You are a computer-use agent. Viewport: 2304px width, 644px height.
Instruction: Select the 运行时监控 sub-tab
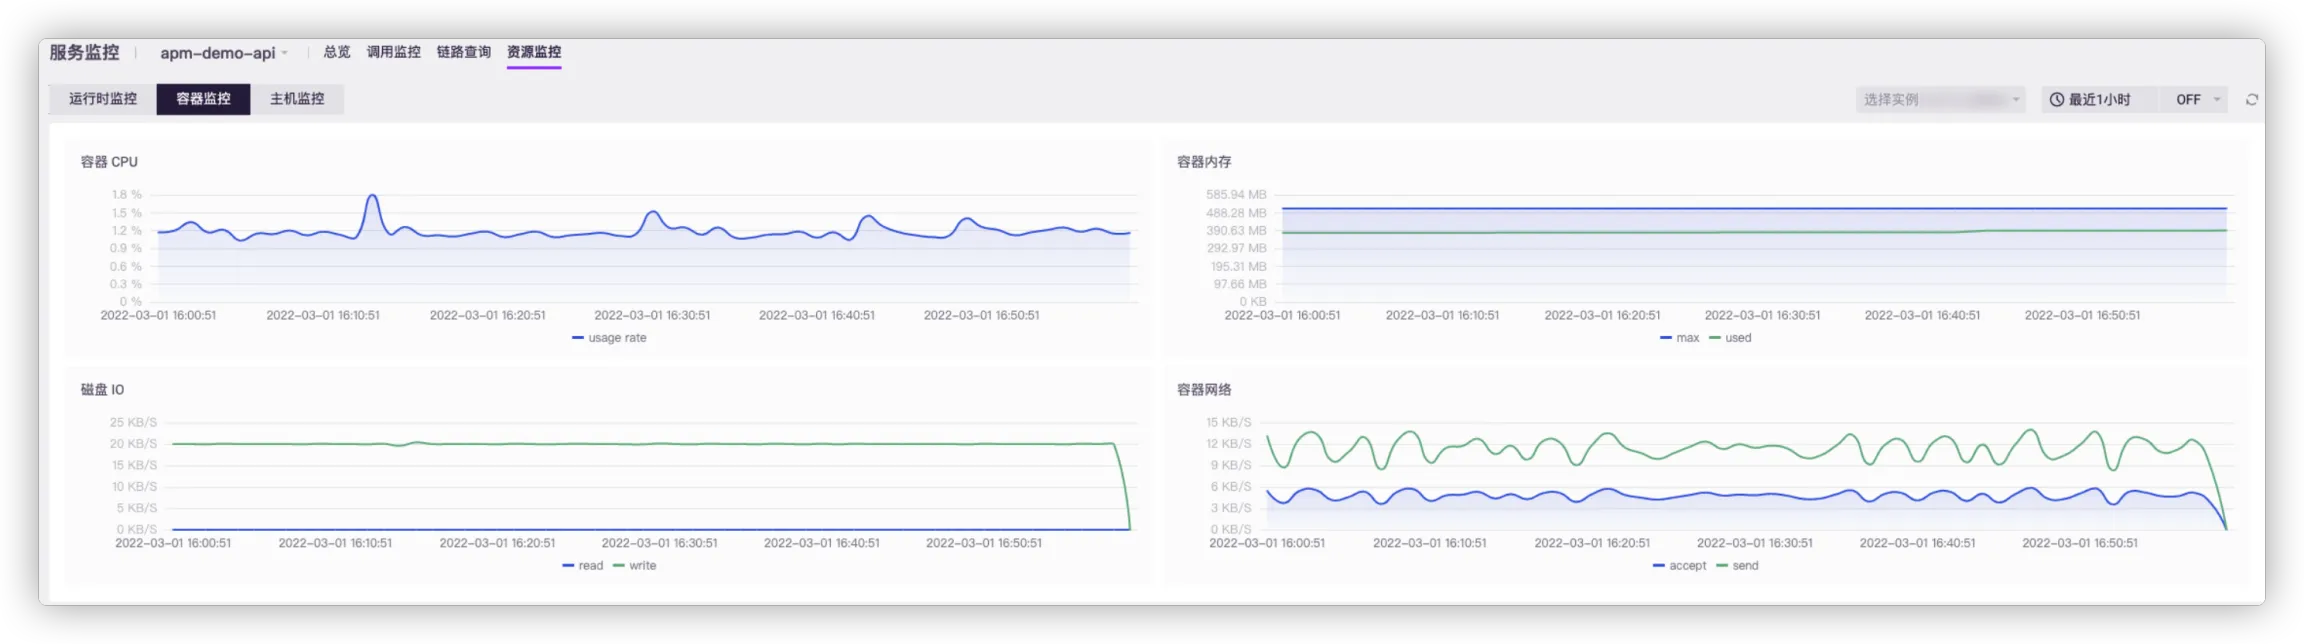pyautogui.click(x=103, y=99)
